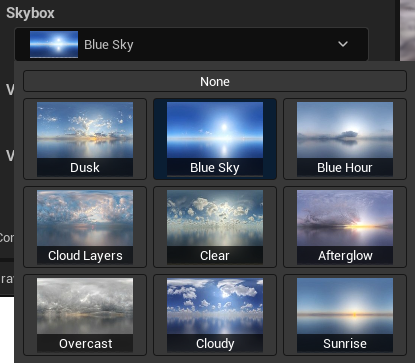Pick the Afterglow skybox
Image resolution: width=415 pixels, height=363 pixels.
[345, 227]
